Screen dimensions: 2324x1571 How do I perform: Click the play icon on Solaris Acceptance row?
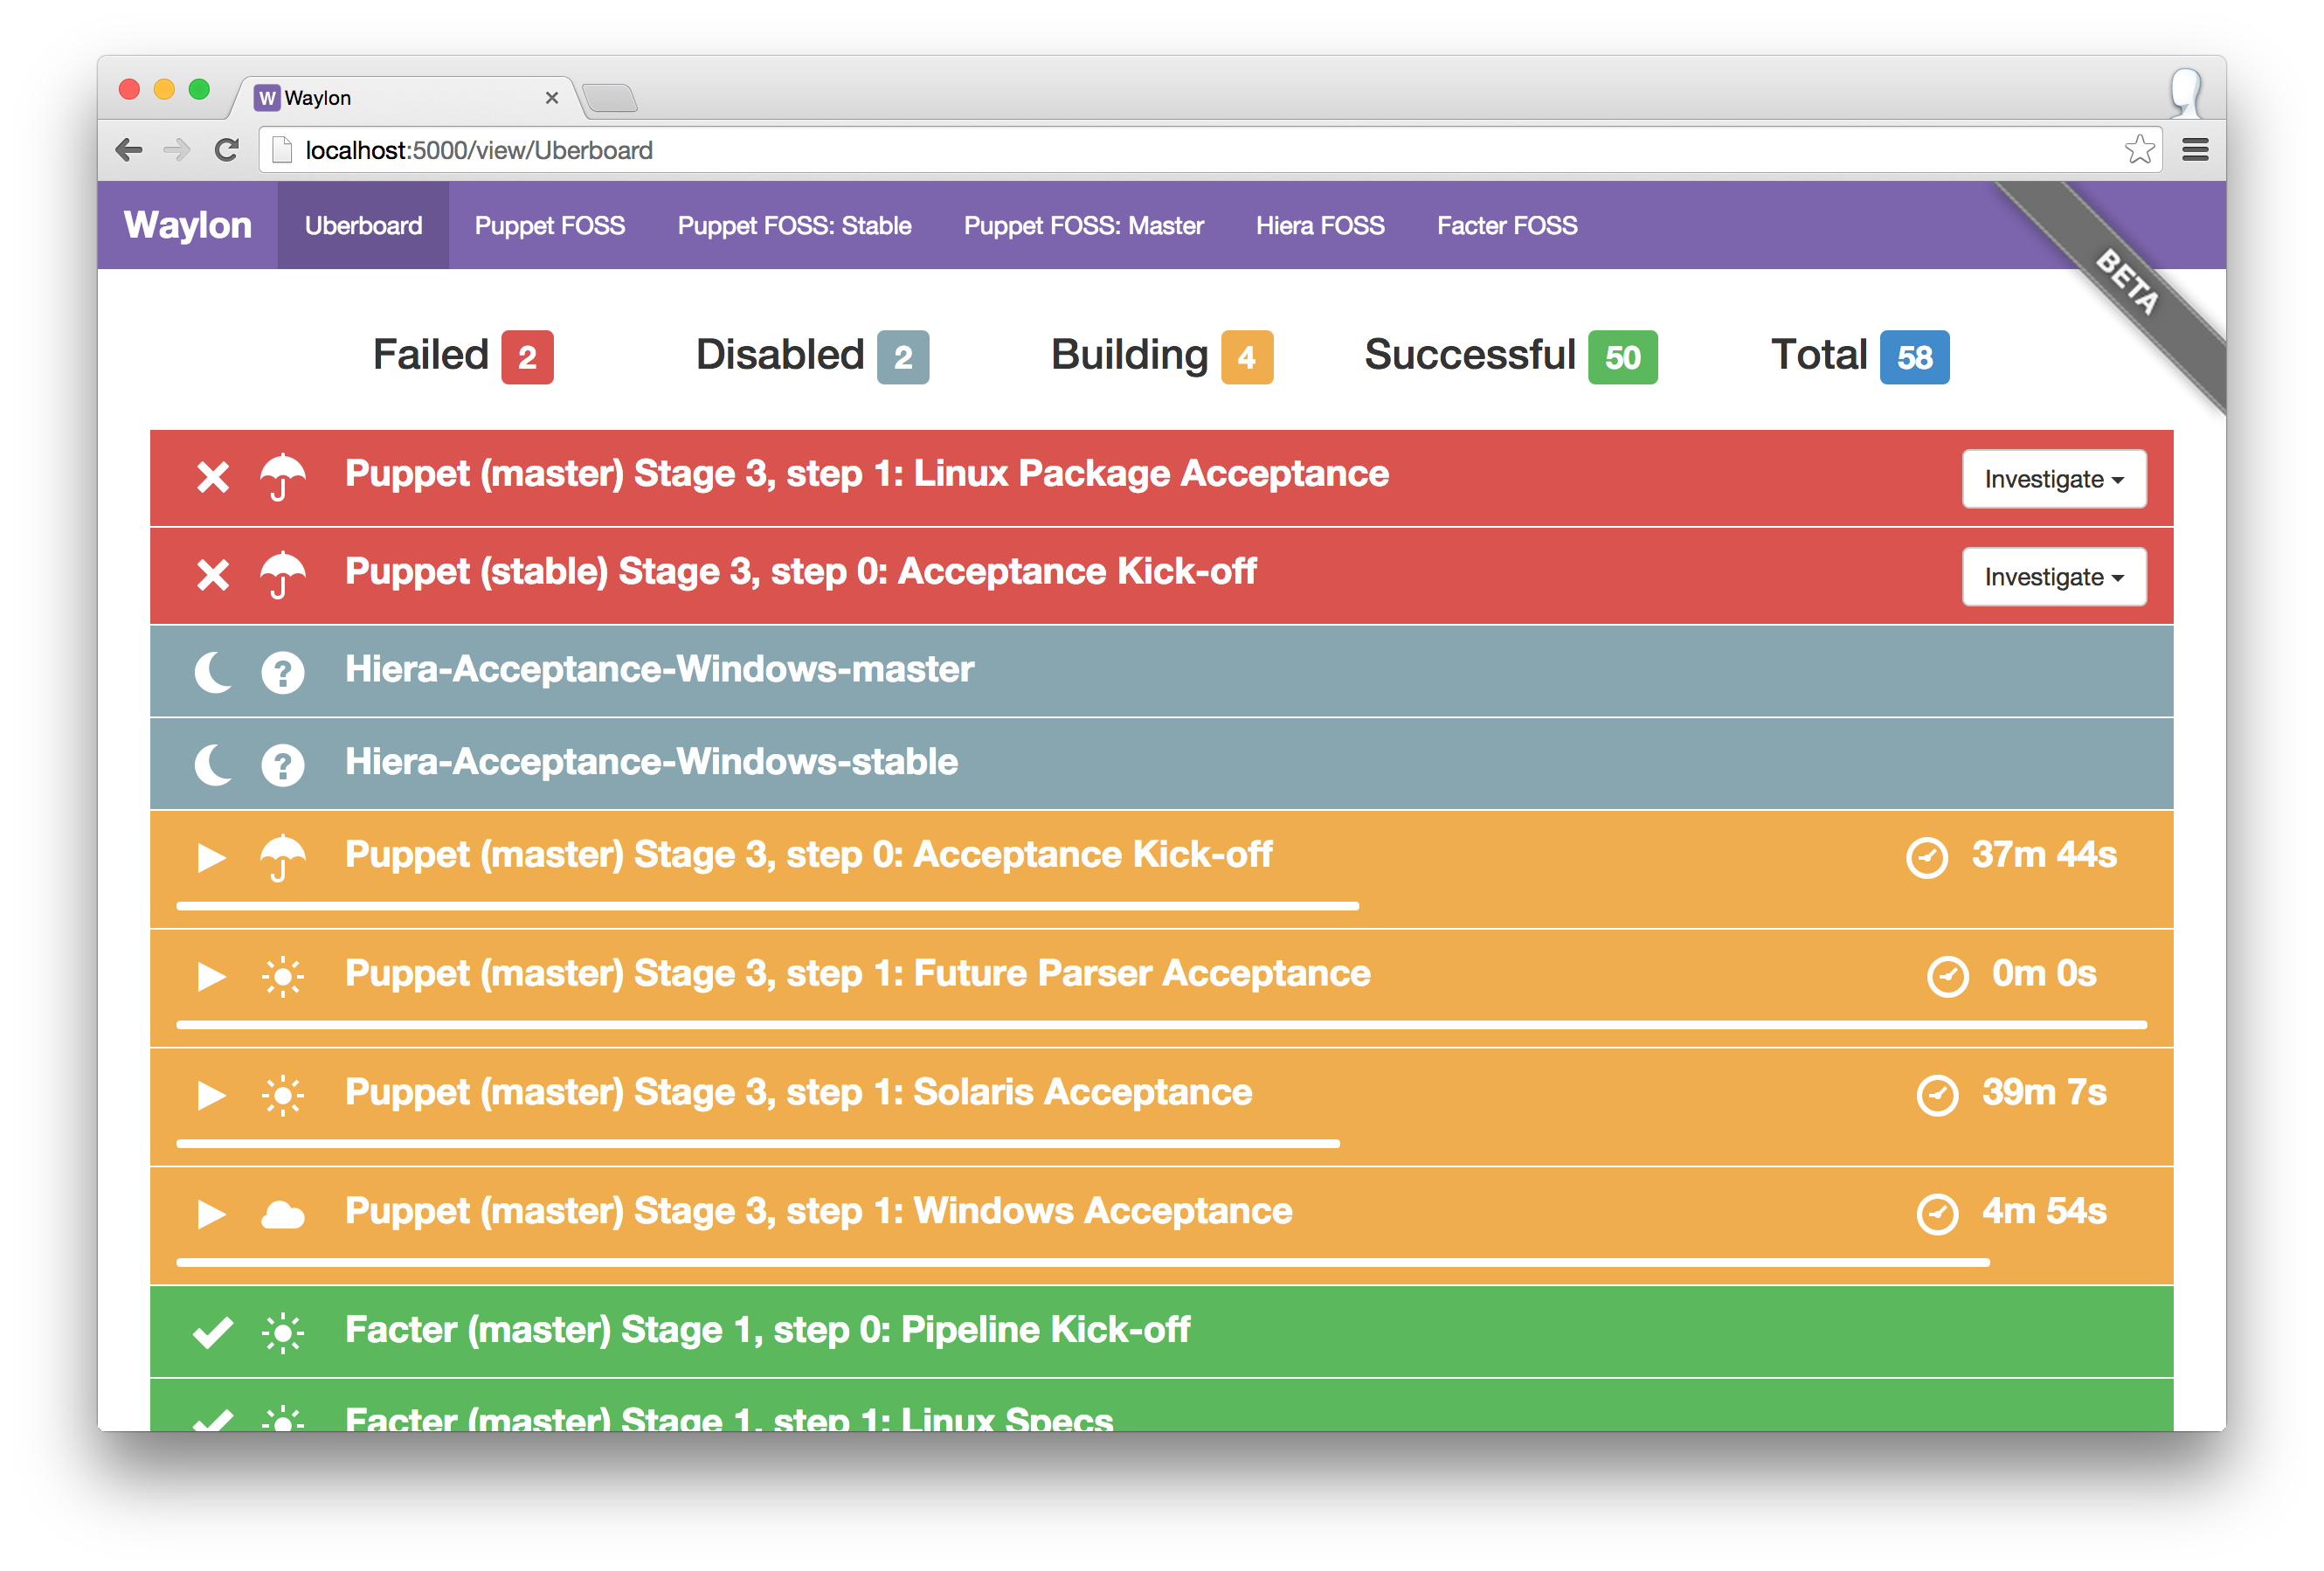click(x=211, y=1095)
